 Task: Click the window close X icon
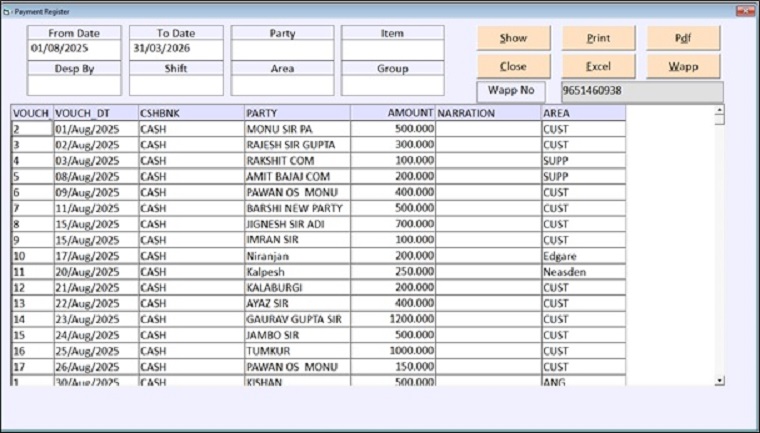pyautogui.click(x=745, y=11)
